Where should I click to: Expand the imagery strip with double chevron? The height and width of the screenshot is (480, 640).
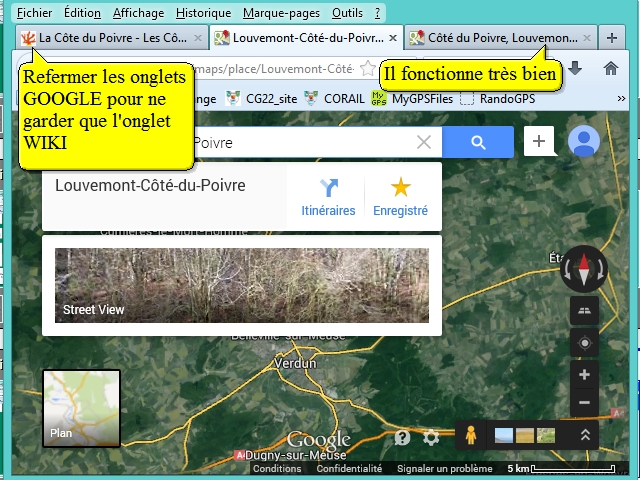pyautogui.click(x=585, y=435)
